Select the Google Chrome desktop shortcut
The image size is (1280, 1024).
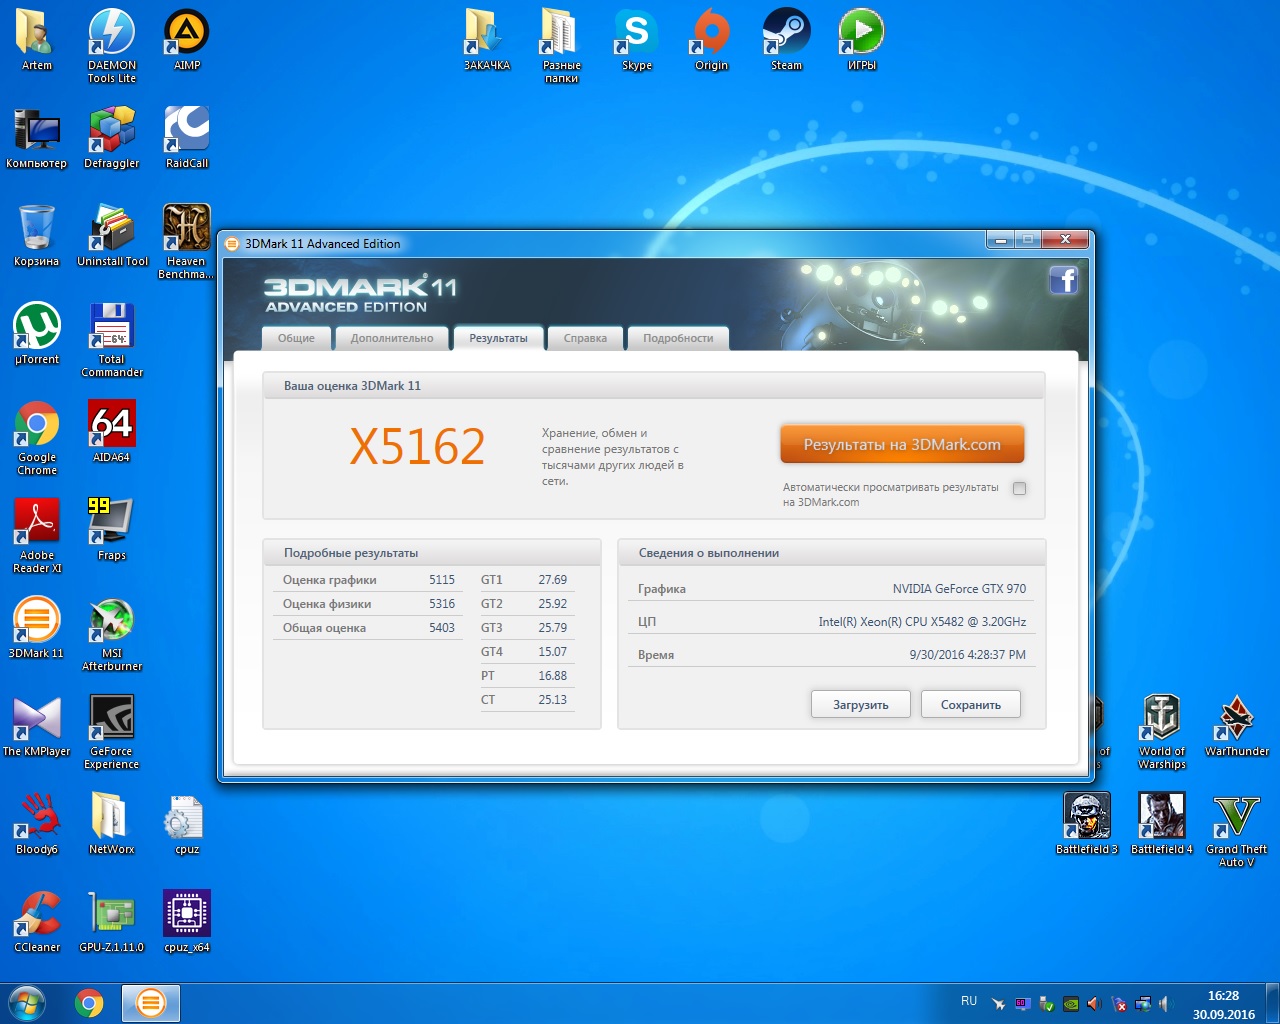[37, 437]
